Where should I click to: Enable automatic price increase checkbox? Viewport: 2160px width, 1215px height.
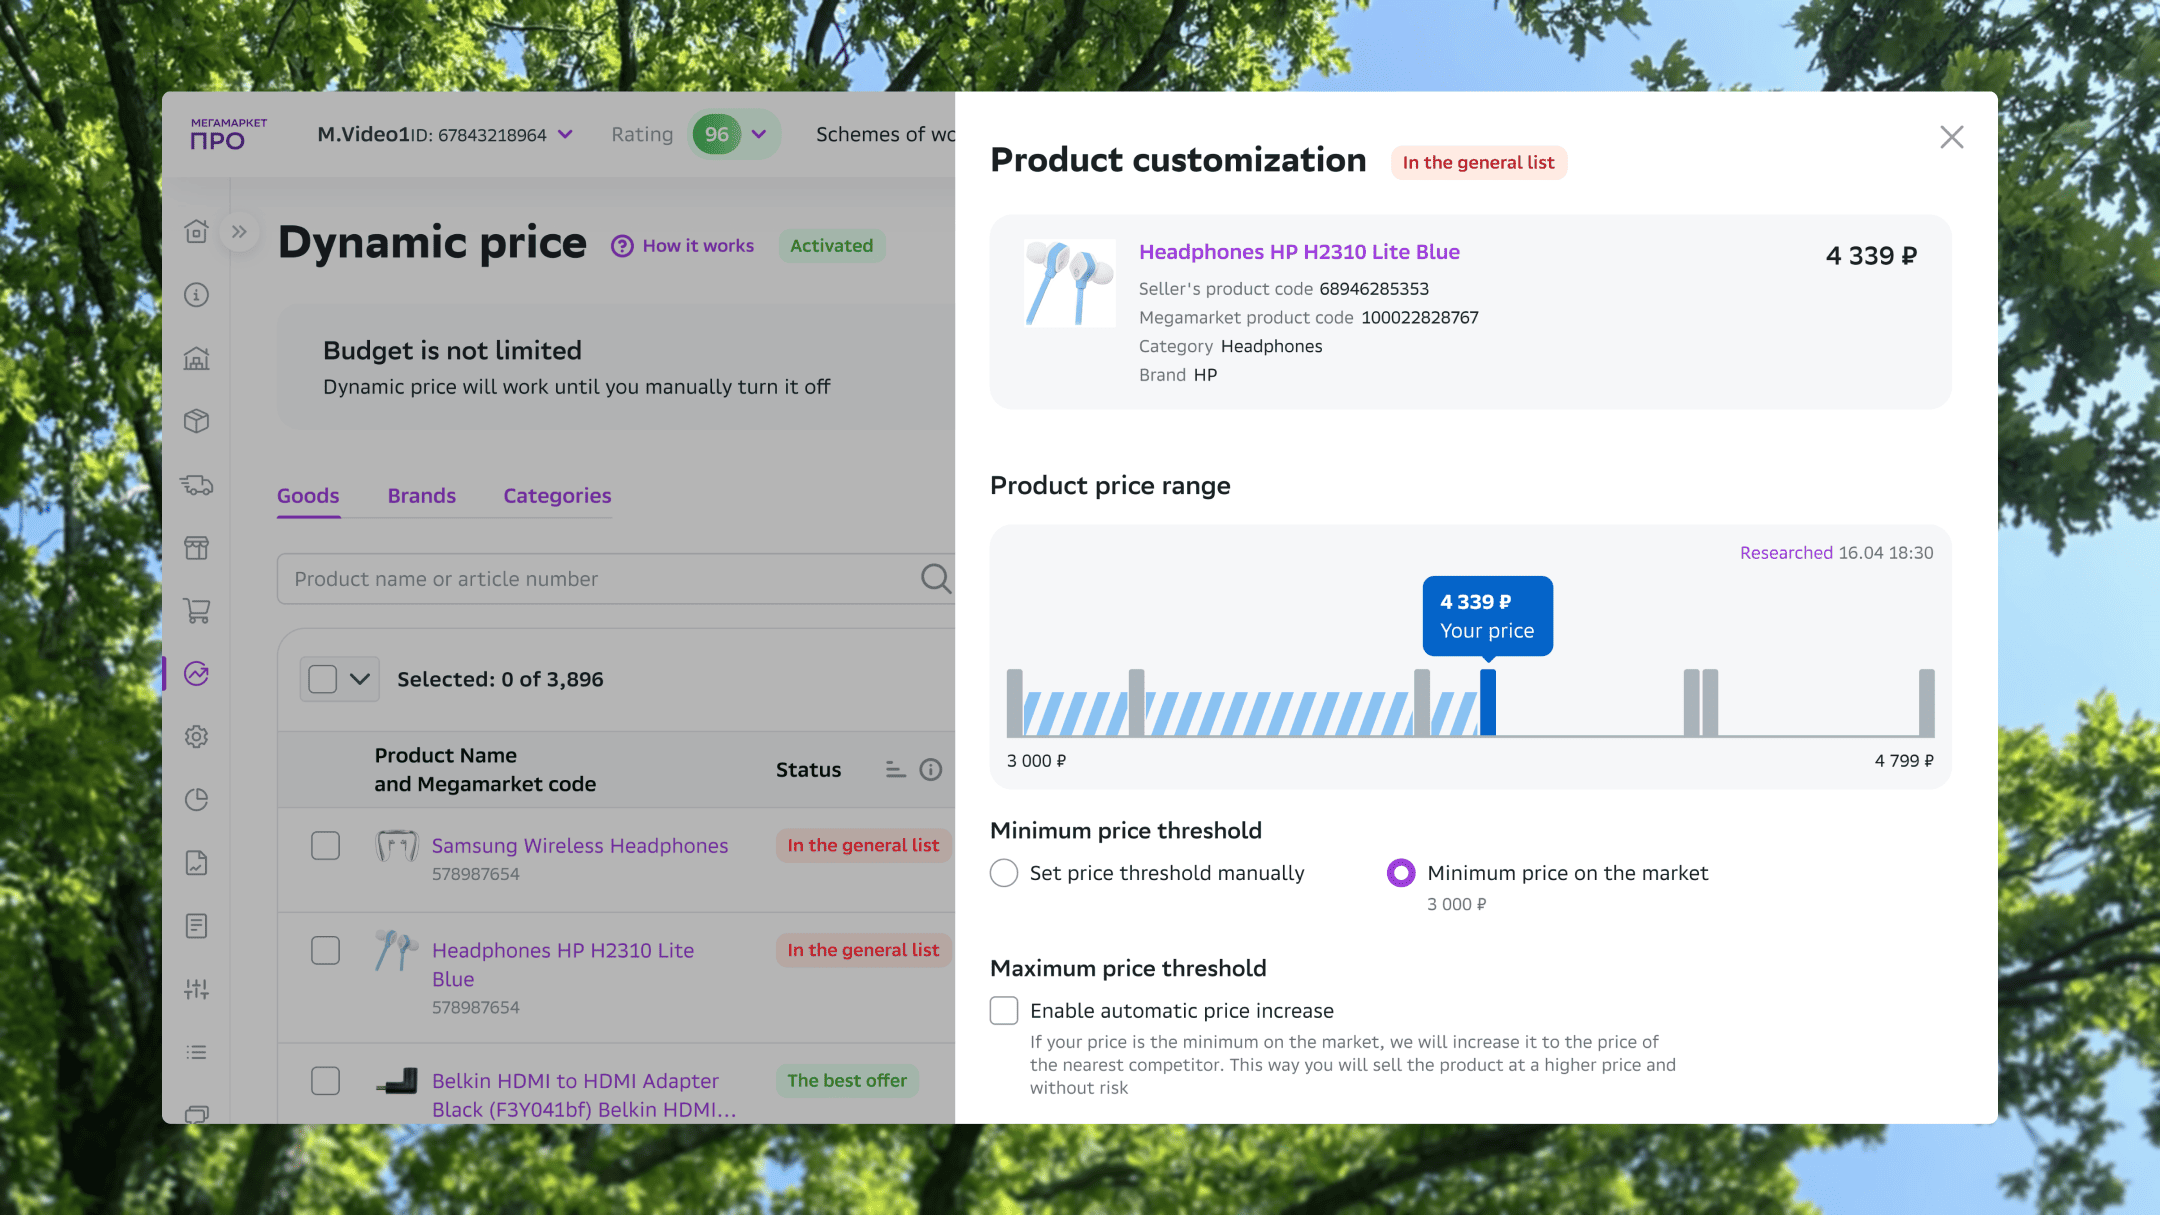point(1004,1010)
